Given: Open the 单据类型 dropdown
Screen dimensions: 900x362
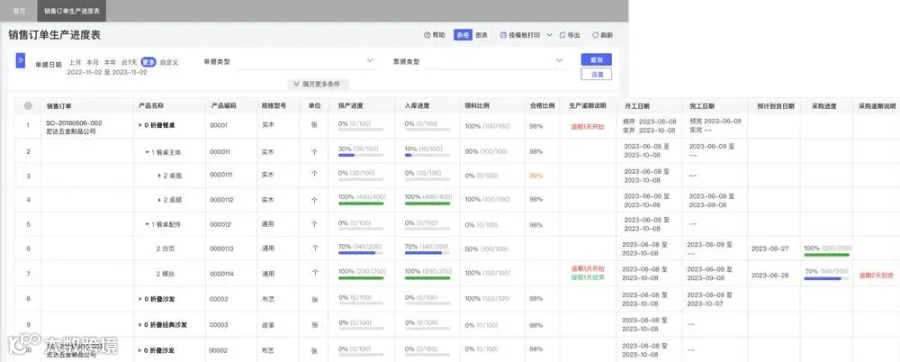Looking at the screenshot, I should click(305, 61).
